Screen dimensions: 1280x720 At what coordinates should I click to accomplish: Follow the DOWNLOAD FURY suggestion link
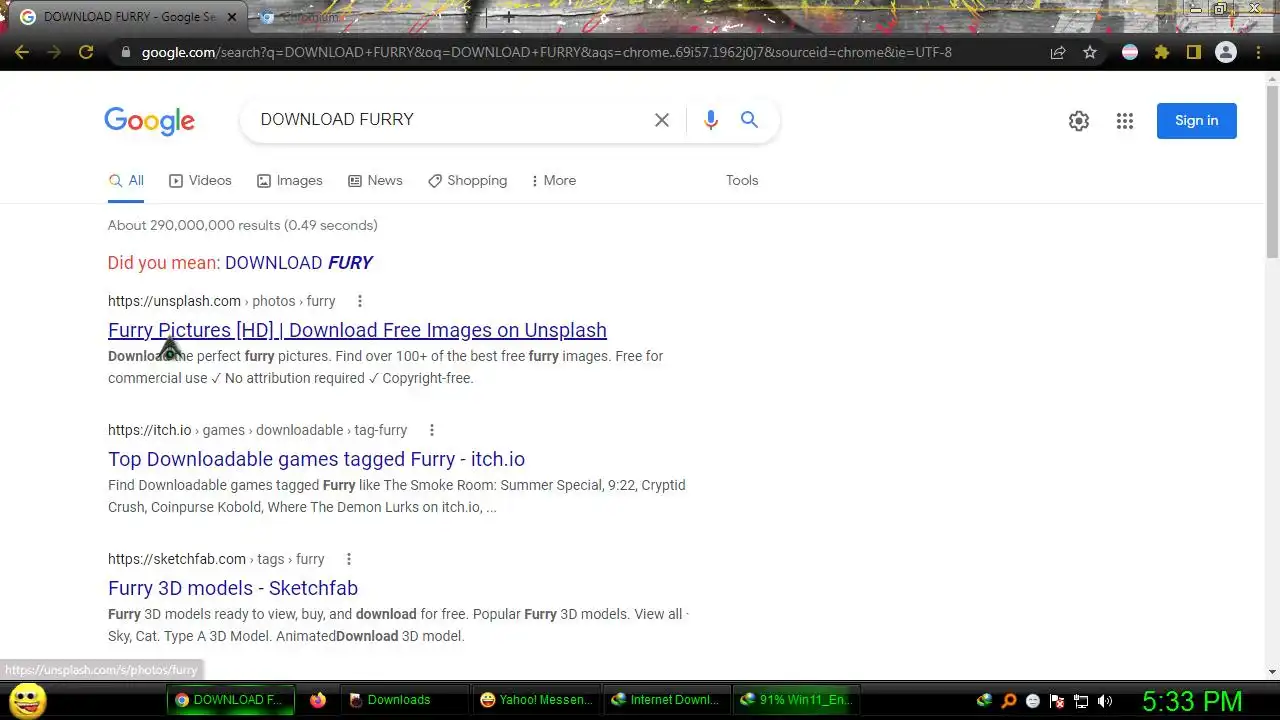298,263
